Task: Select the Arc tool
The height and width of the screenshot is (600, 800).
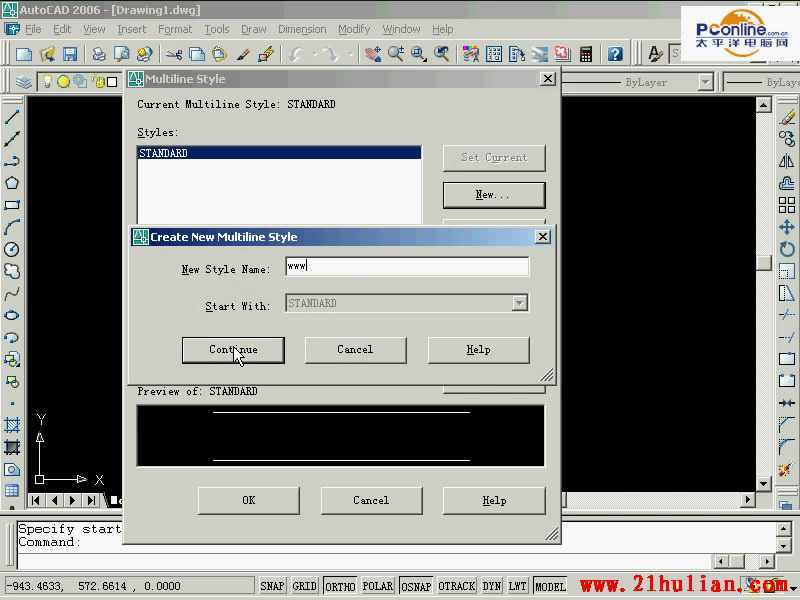Action: [12, 227]
